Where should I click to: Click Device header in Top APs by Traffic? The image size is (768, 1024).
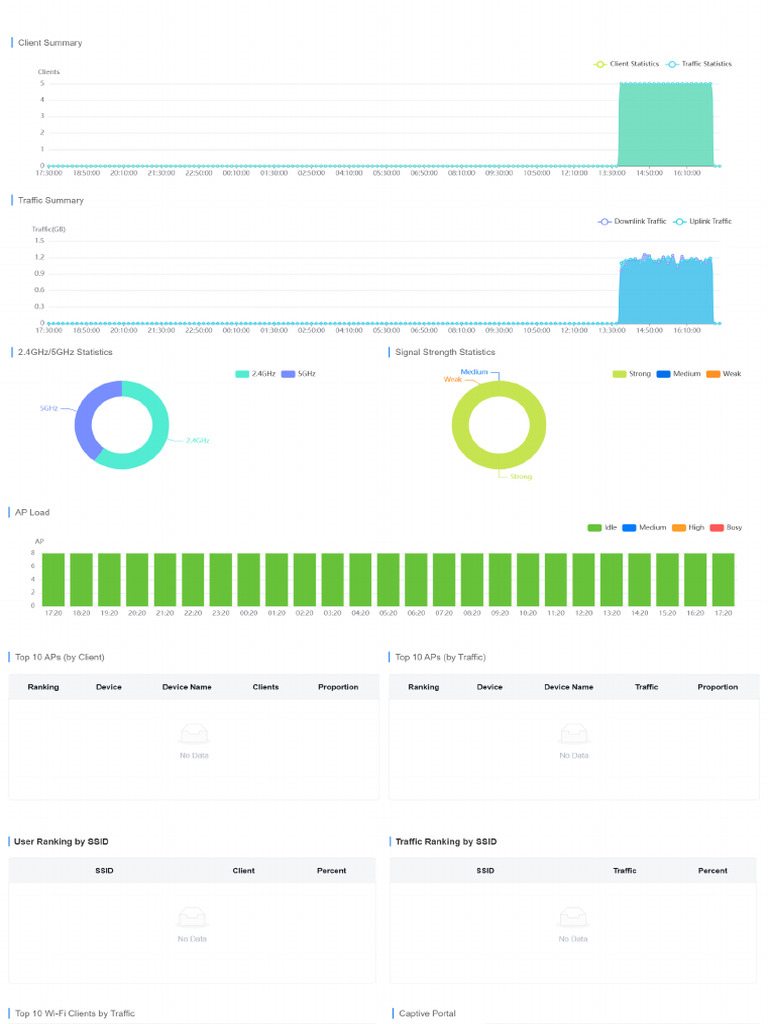(x=490, y=687)
